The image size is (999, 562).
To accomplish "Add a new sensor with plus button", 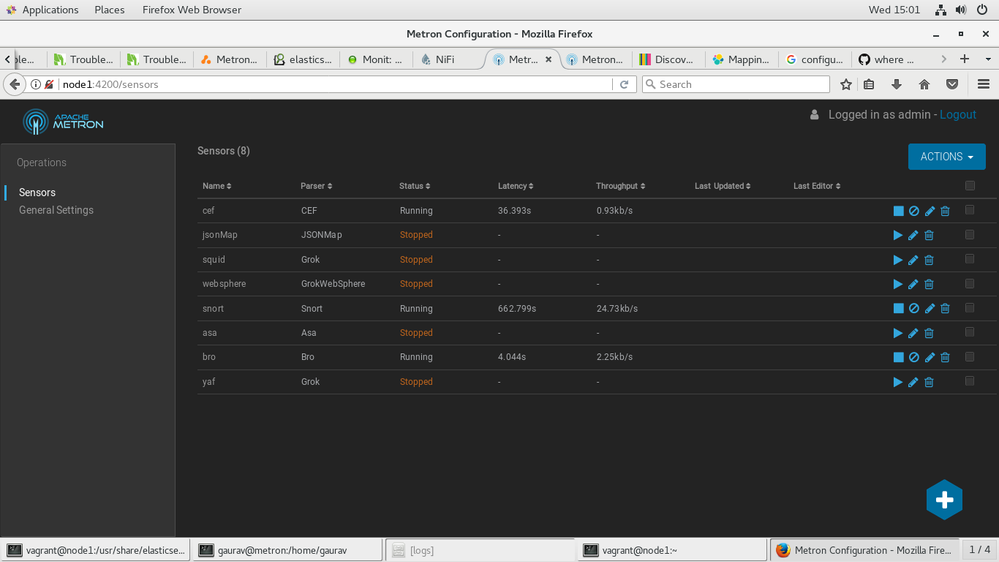I will (944, 500).
